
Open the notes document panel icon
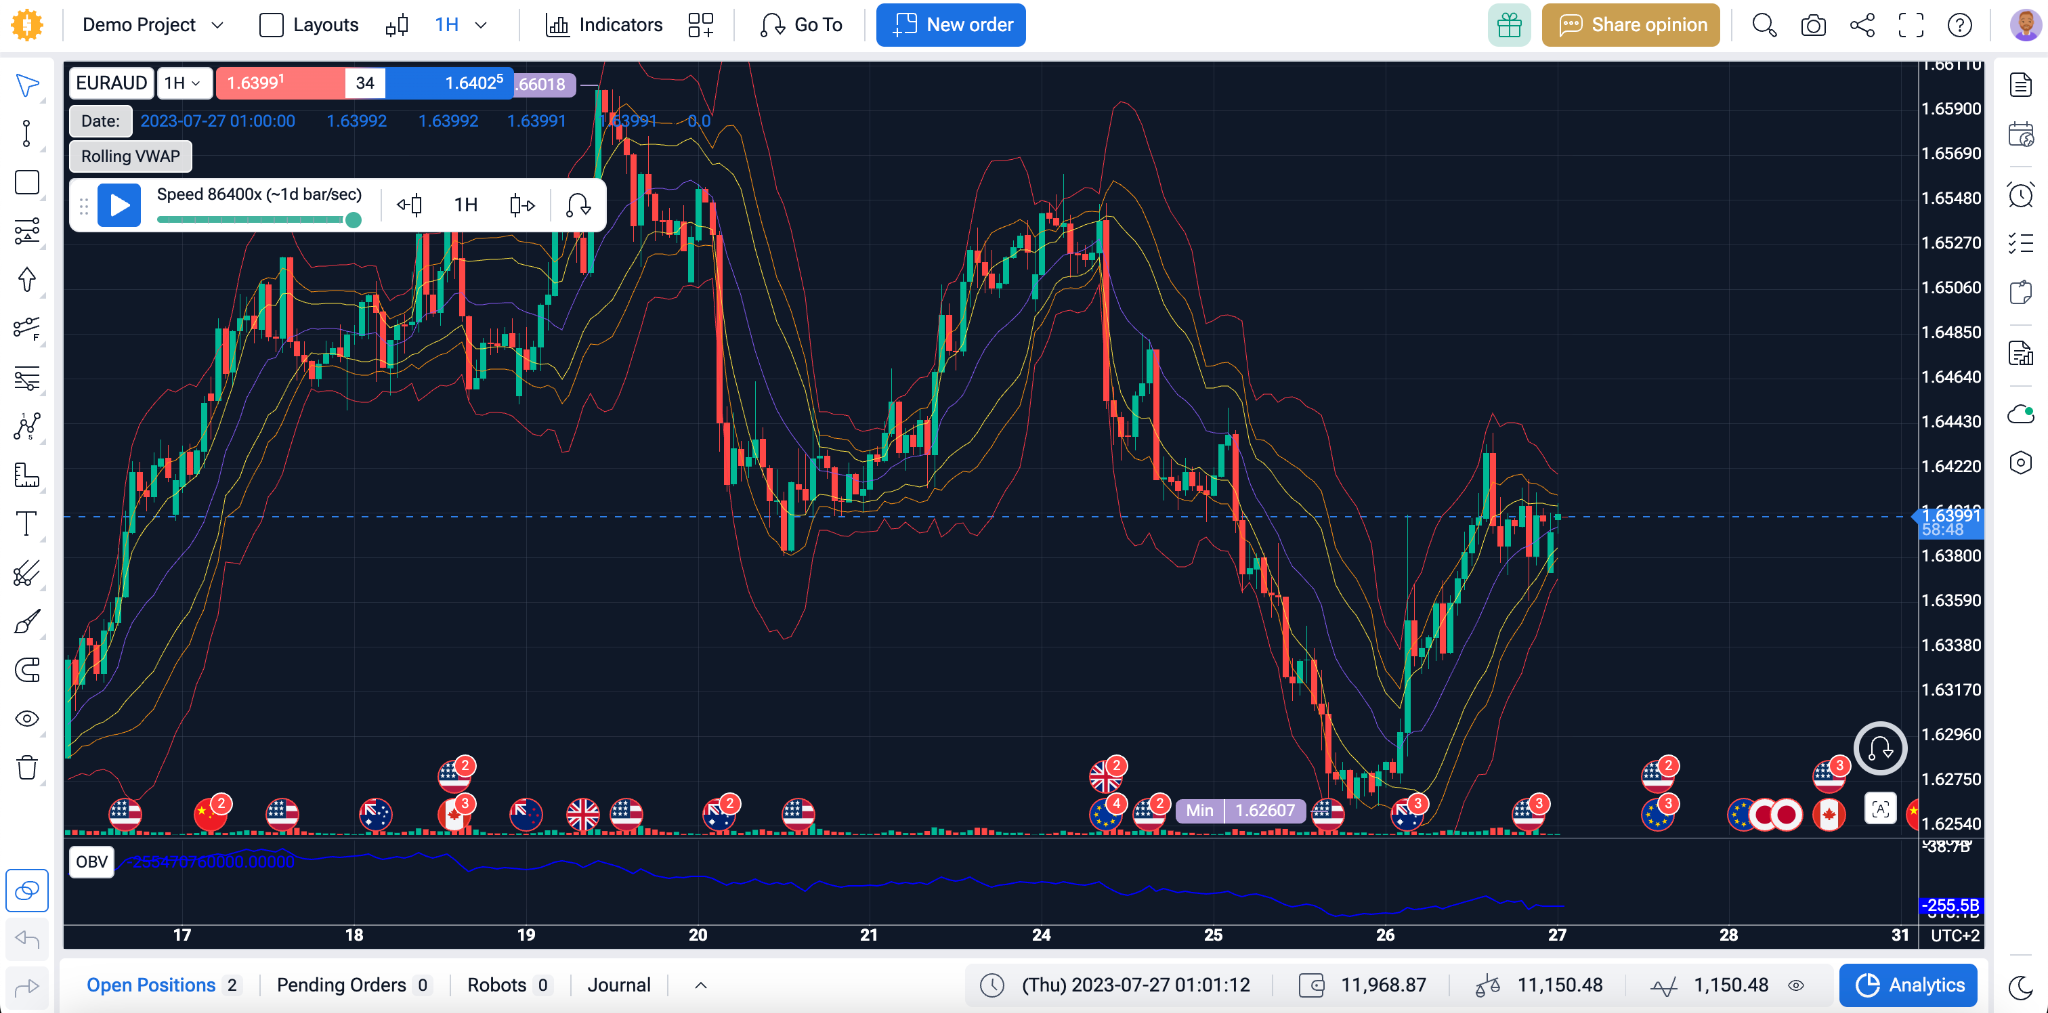point(2021,85)
